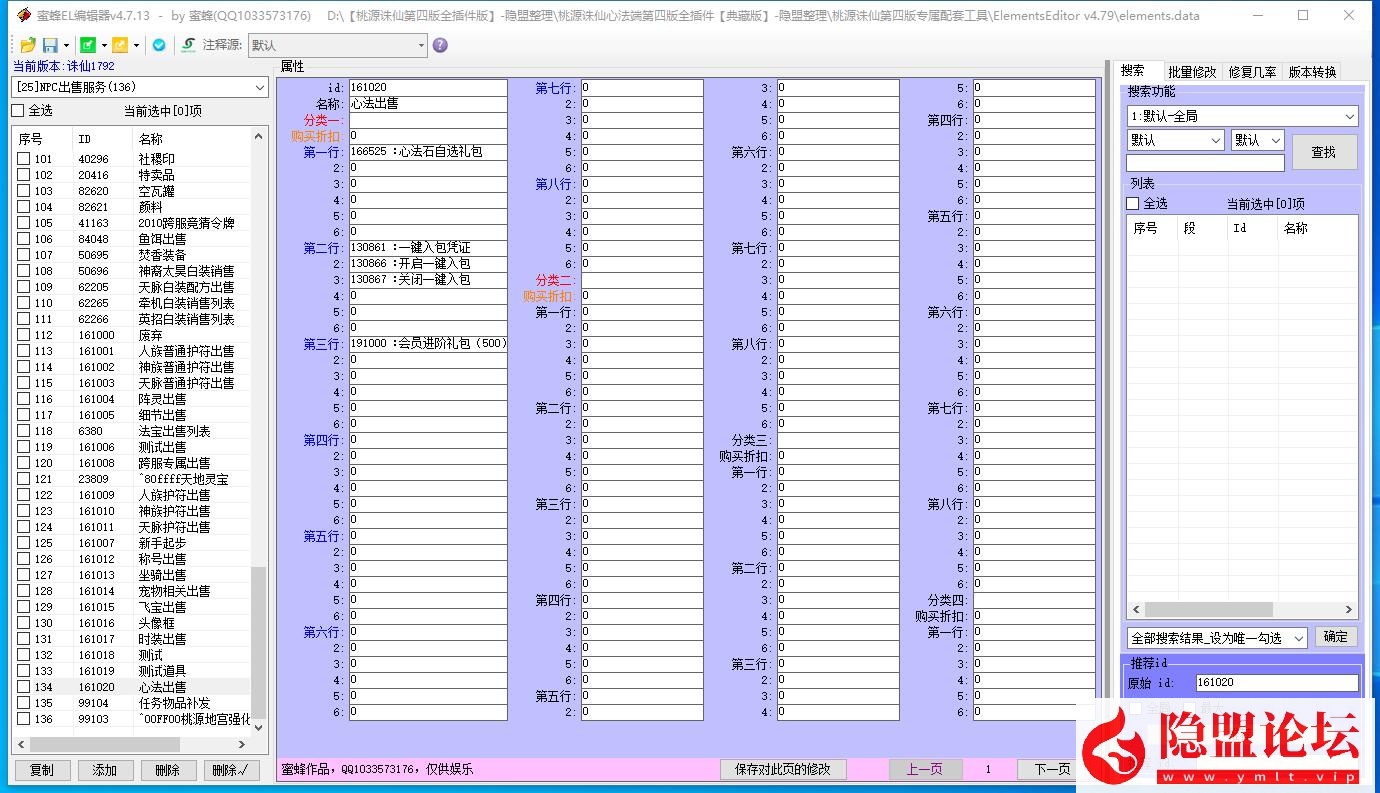The image size is (1380, 793).
Task: Check the box for row 101 社稷印
Action: pos(23,159)
